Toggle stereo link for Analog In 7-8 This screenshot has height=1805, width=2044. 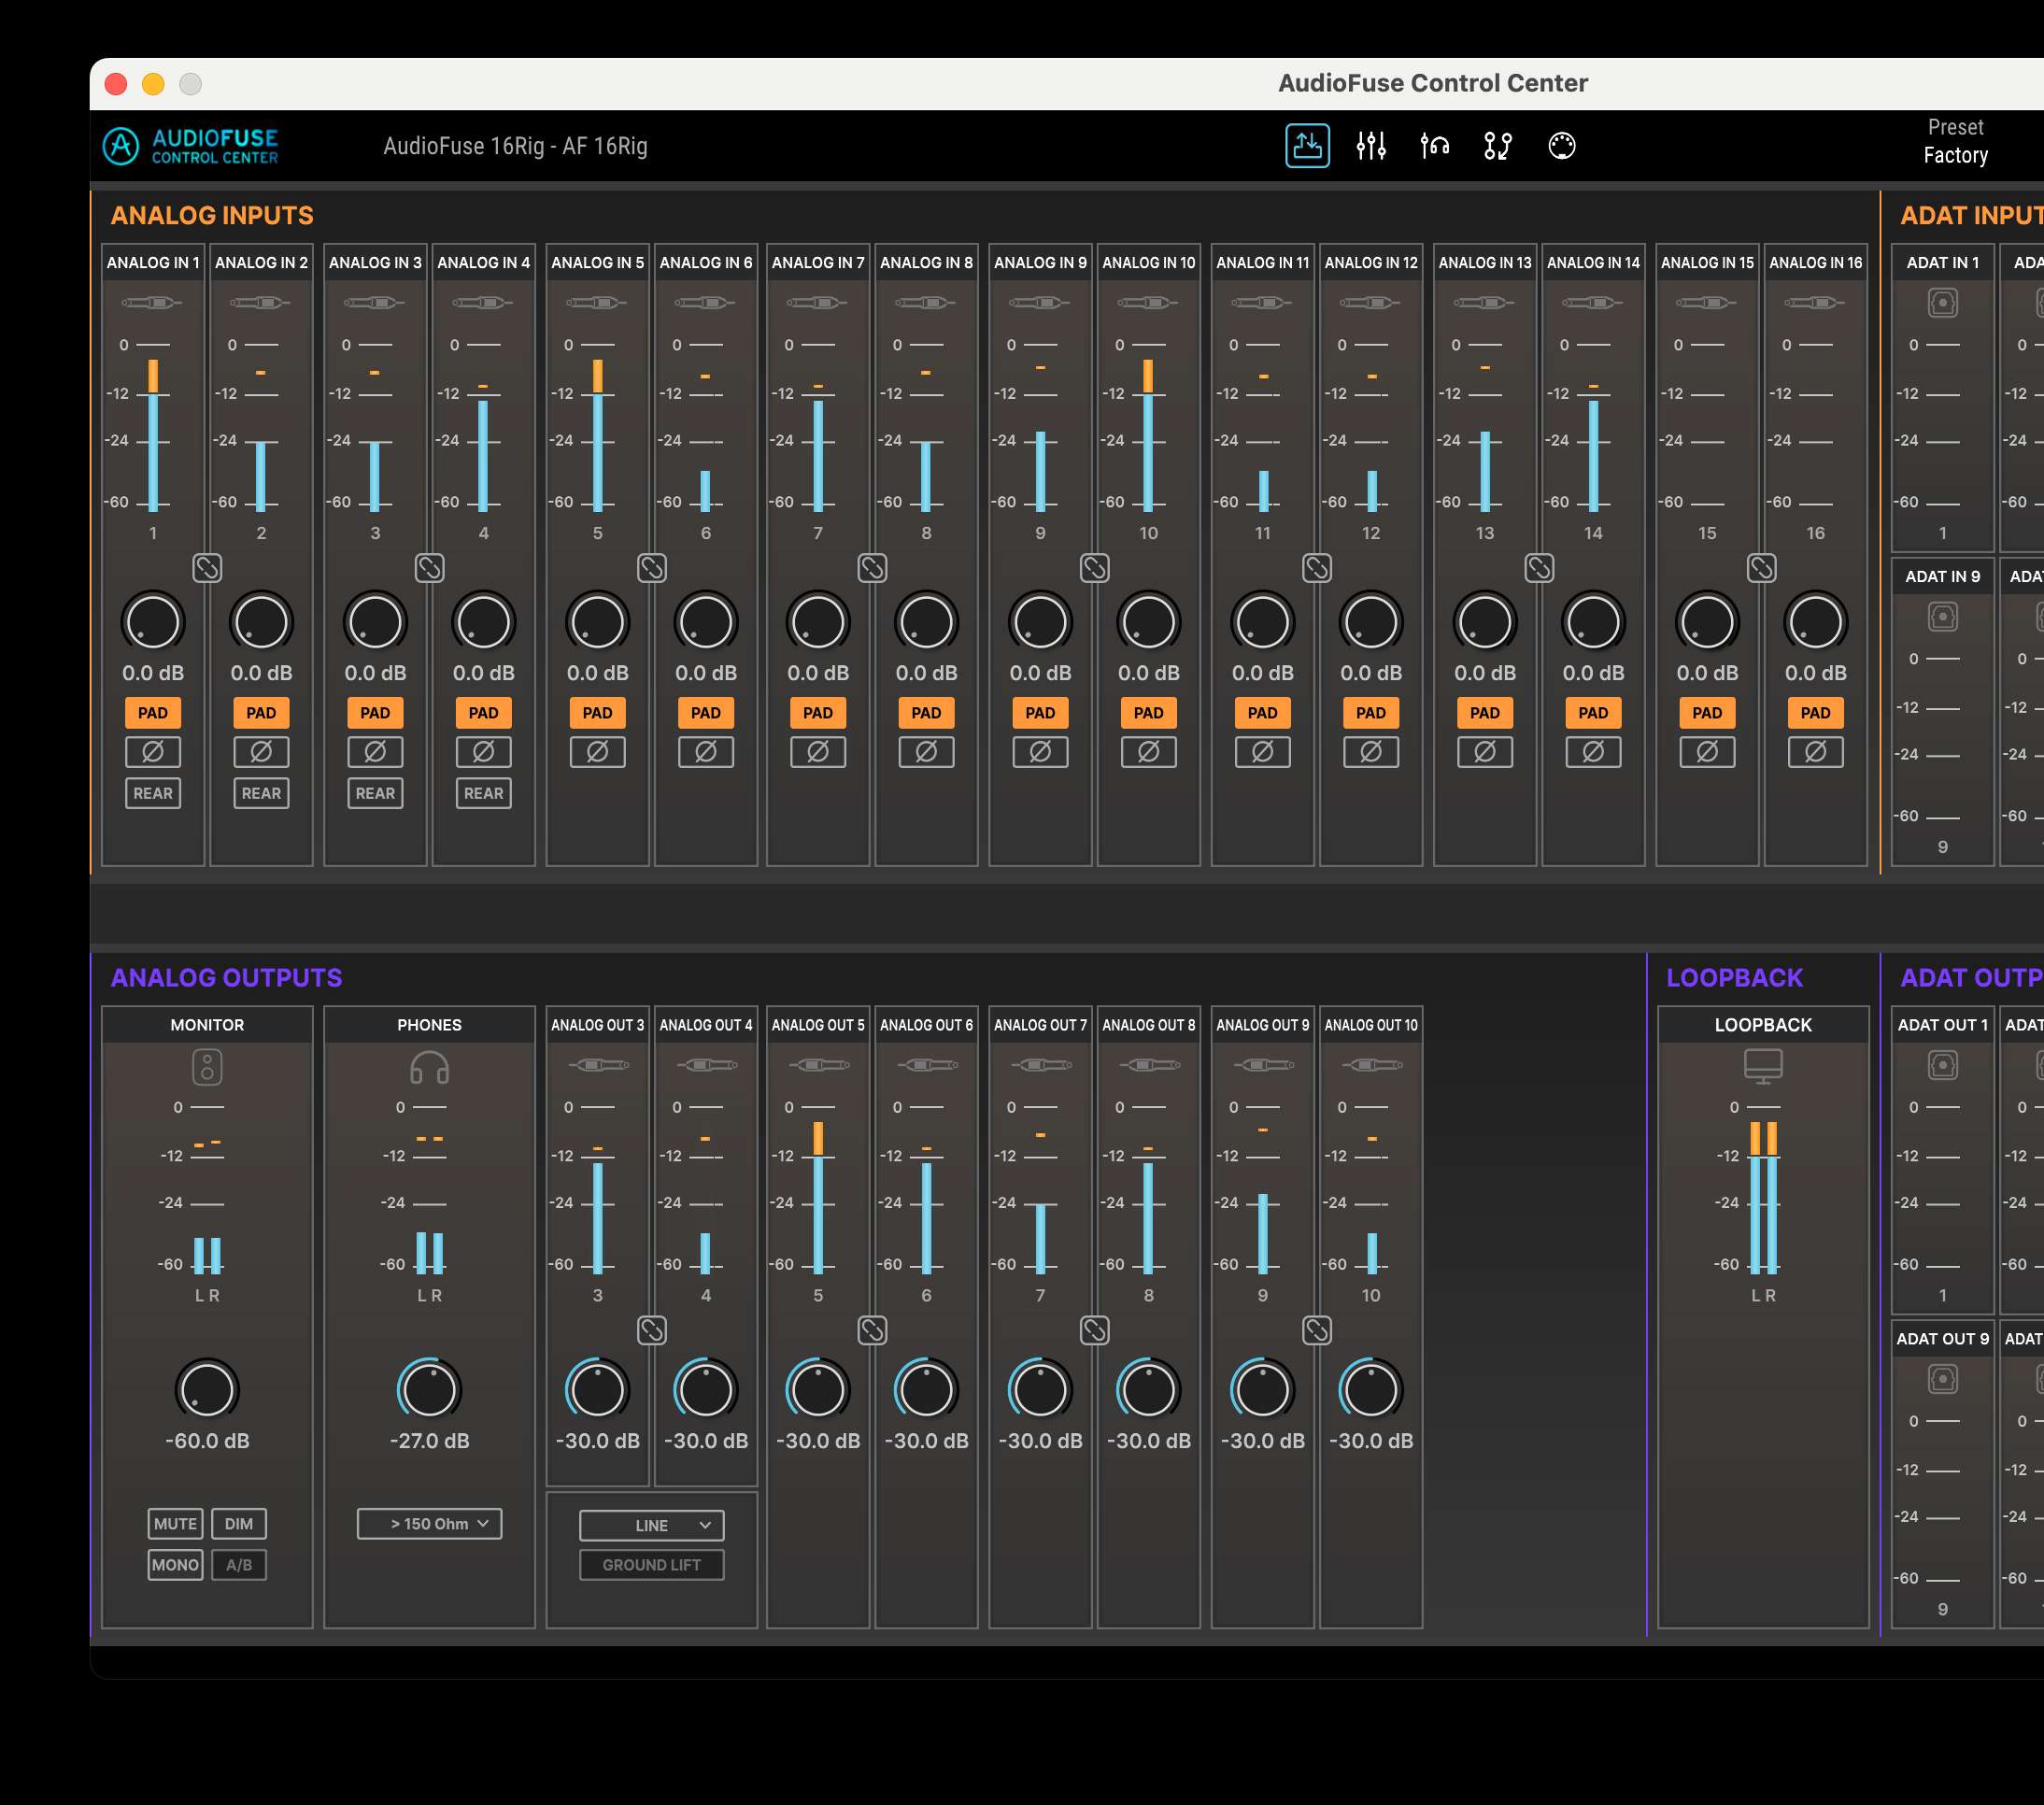872,568
